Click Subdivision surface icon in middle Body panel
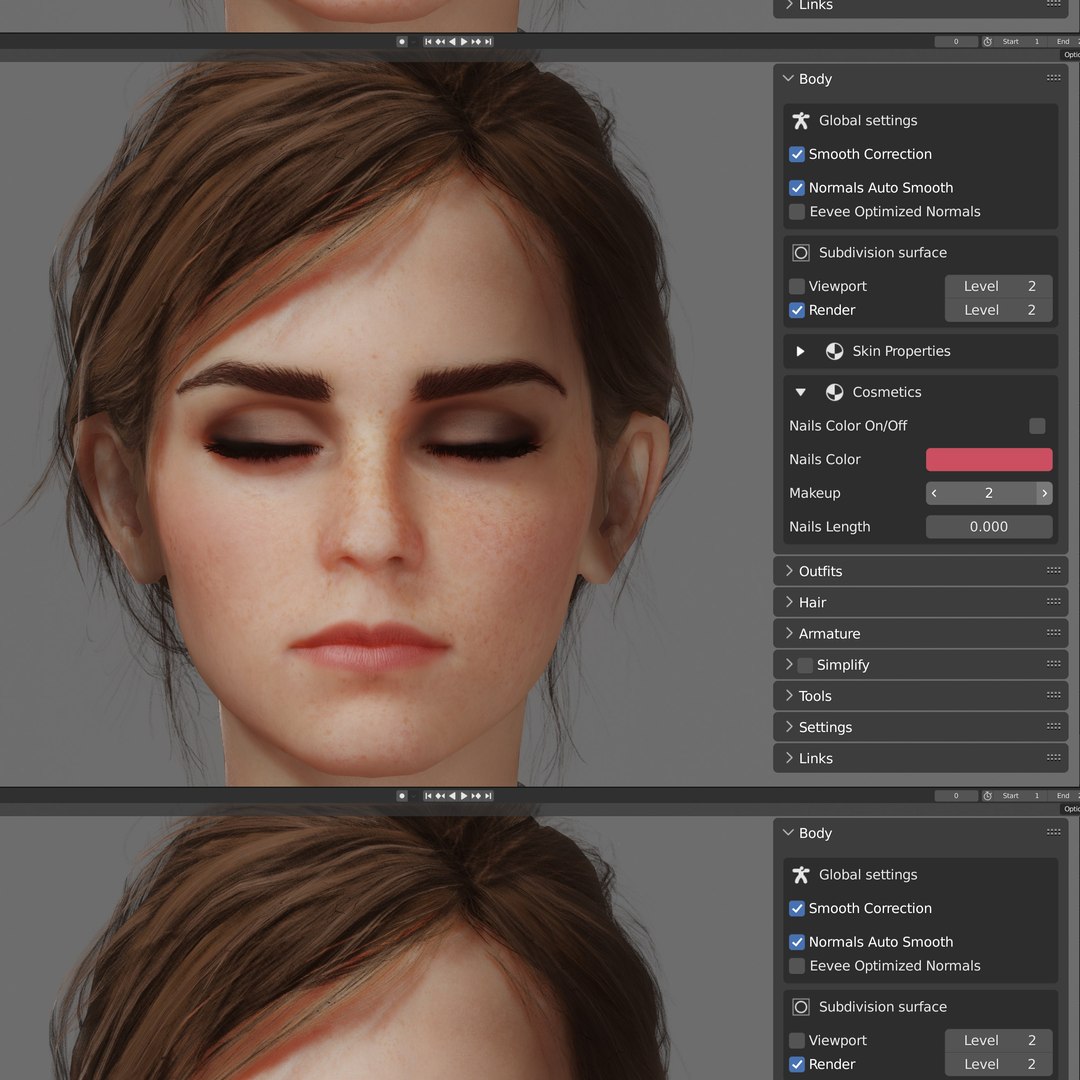Image resolution: width=1080 pixels, height=1080 pixels. click(x=800, y=253)
